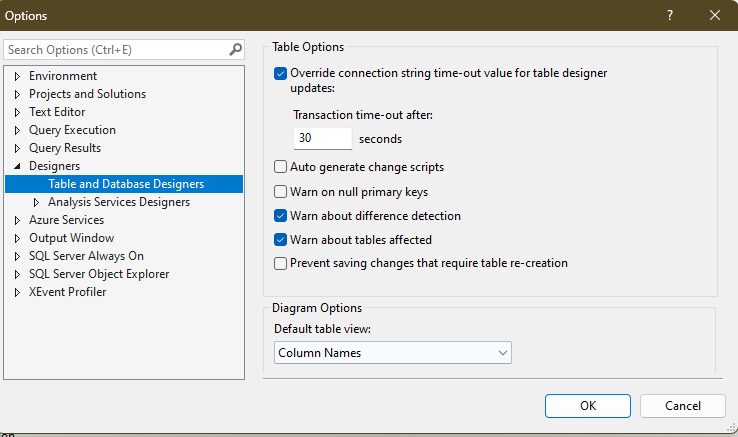This screenshot has height=437, width=738.
Task: Open the Default table view dropdown
Action: [x=393, y=353]
